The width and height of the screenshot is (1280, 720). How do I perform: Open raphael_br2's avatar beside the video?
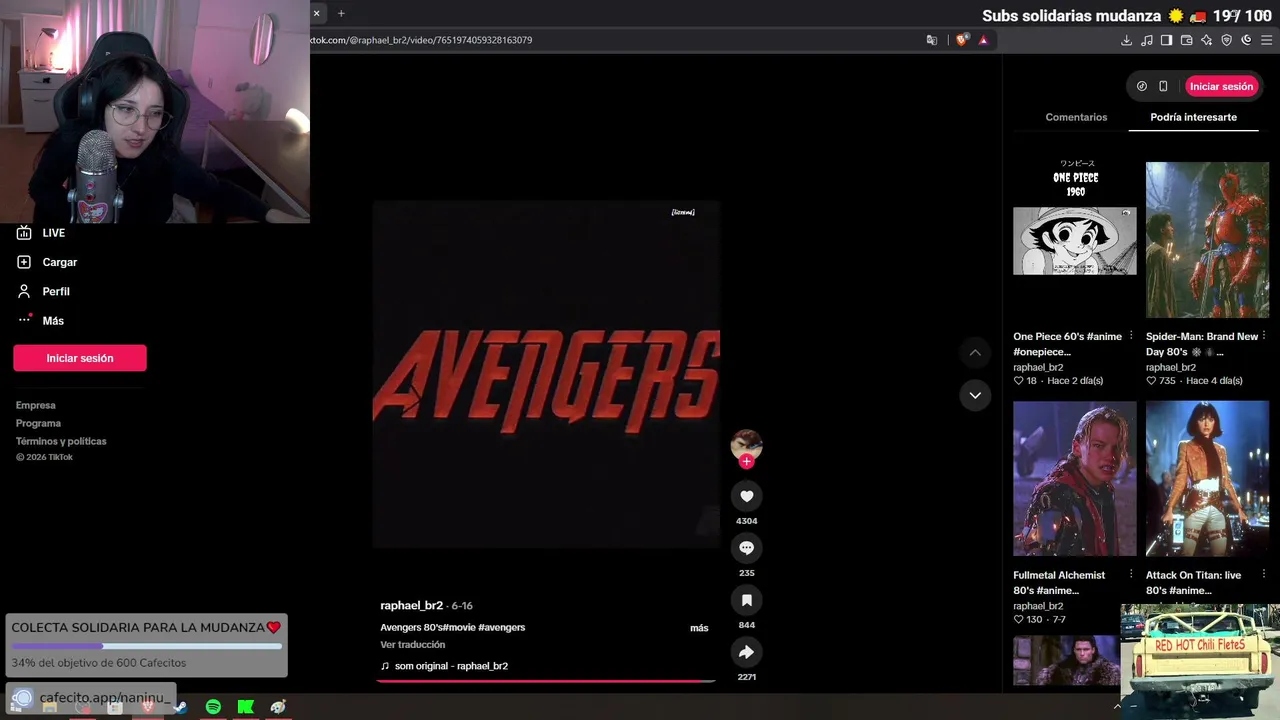(x=746, y=444)
